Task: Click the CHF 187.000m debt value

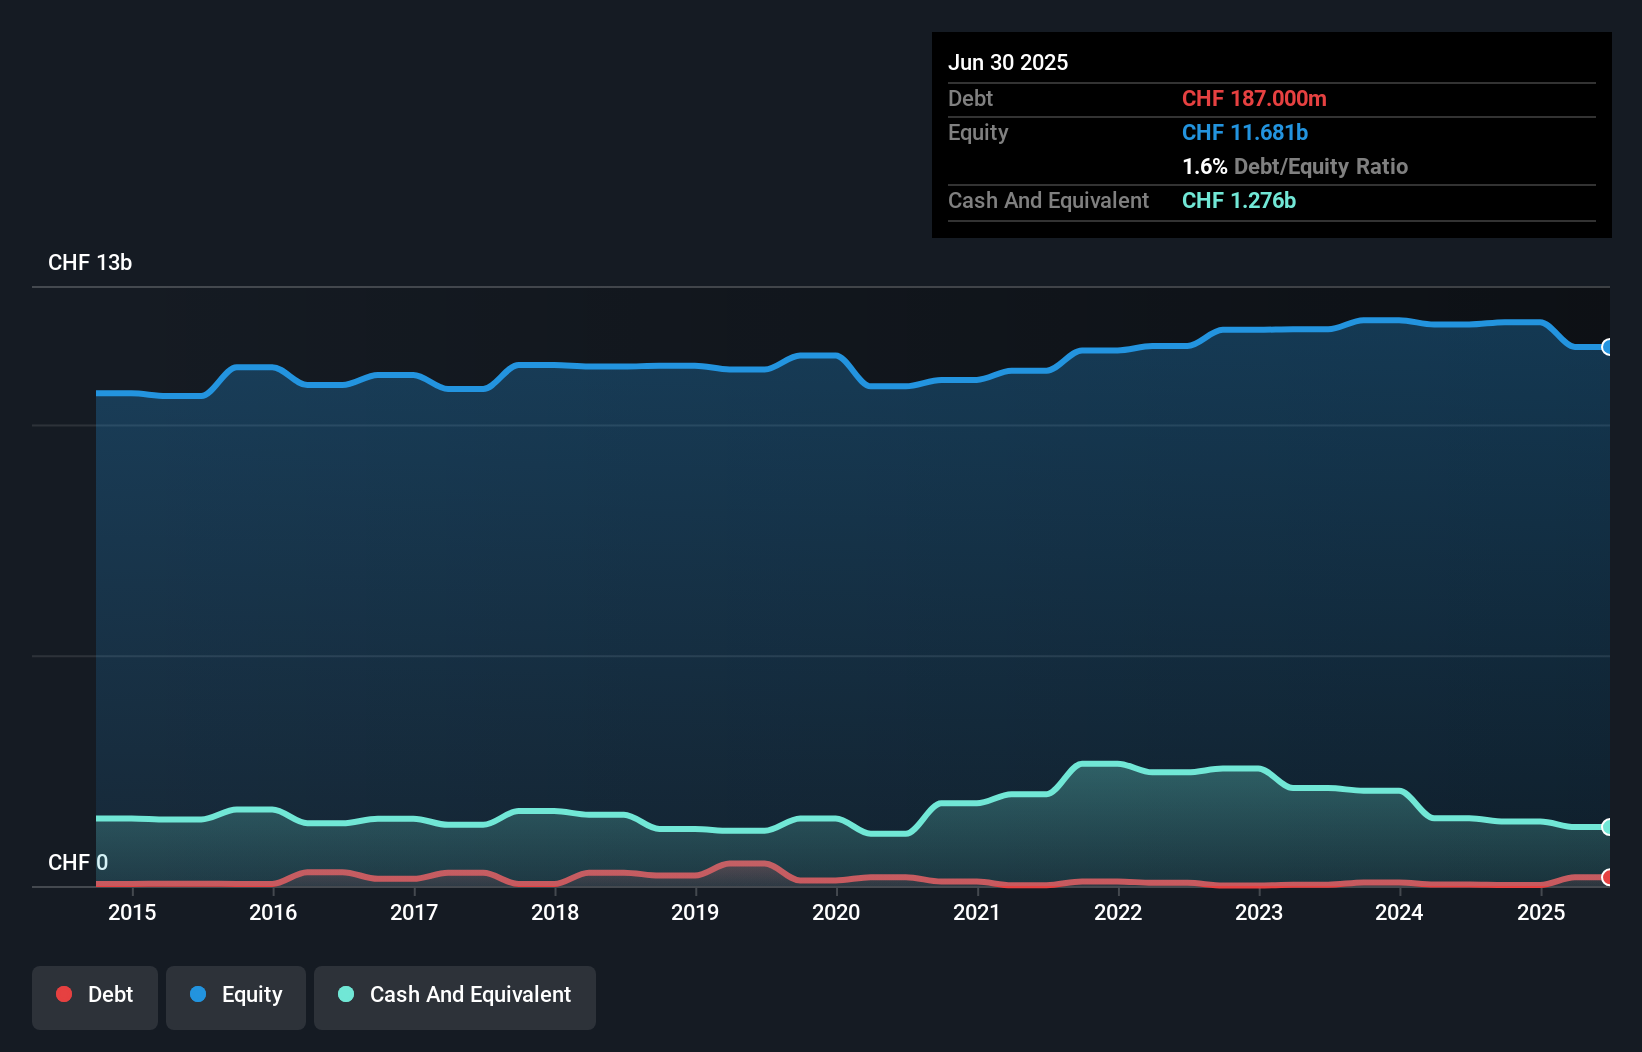Action: 1254,99
